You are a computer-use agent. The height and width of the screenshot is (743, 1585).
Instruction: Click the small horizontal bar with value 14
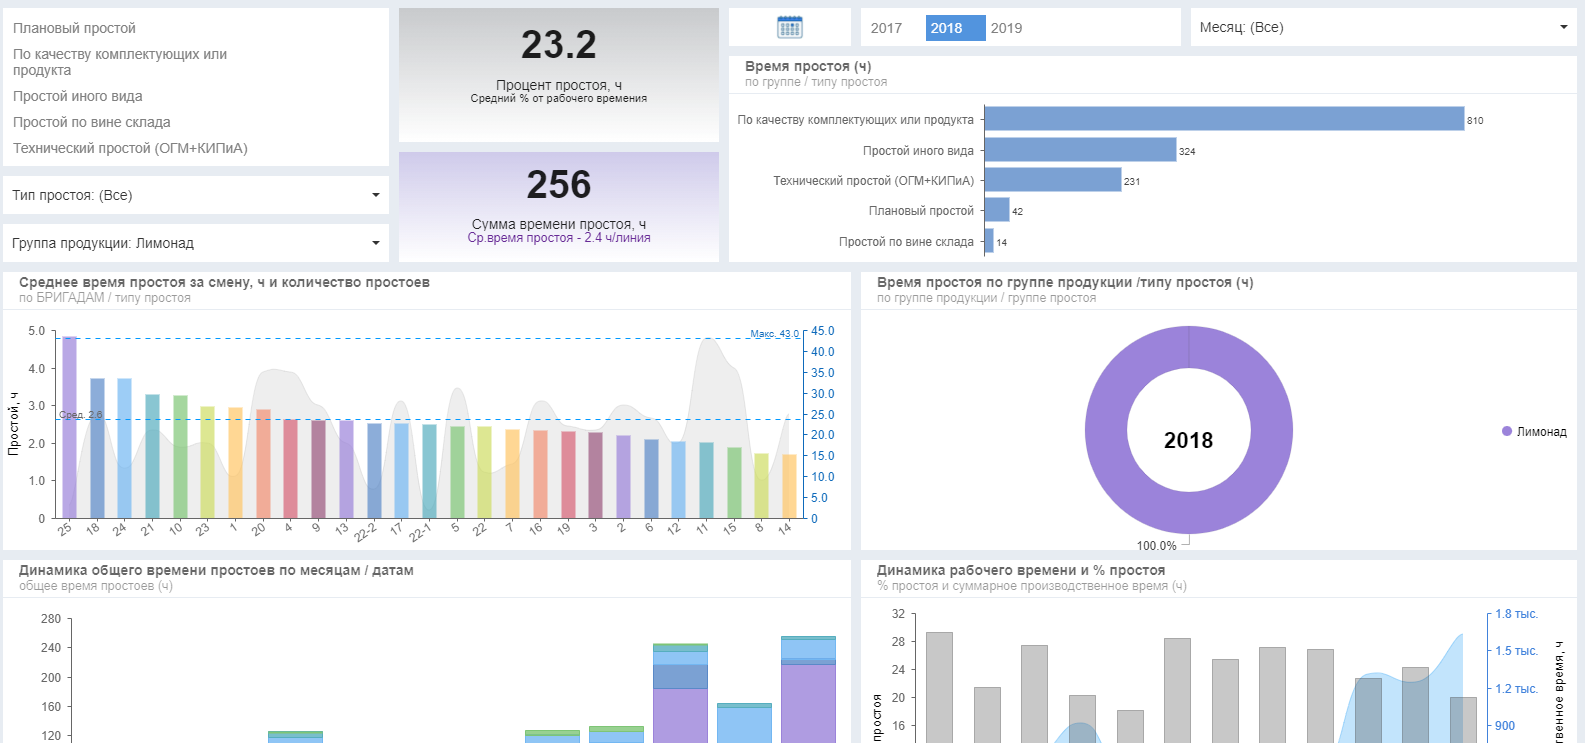tap(989, 241)
